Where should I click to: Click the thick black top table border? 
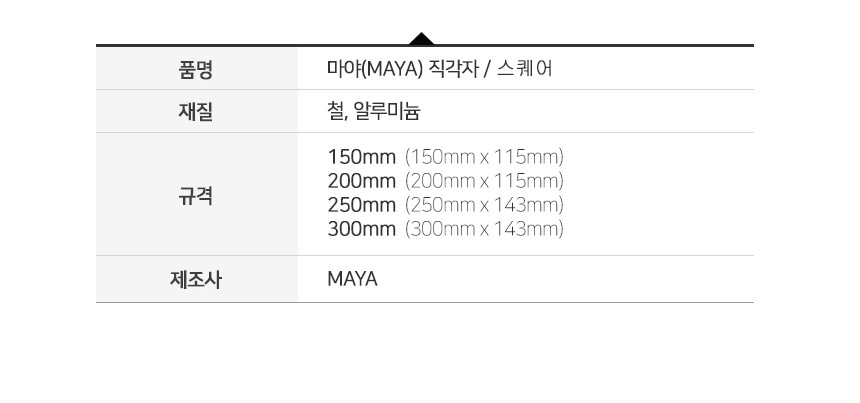425,45
